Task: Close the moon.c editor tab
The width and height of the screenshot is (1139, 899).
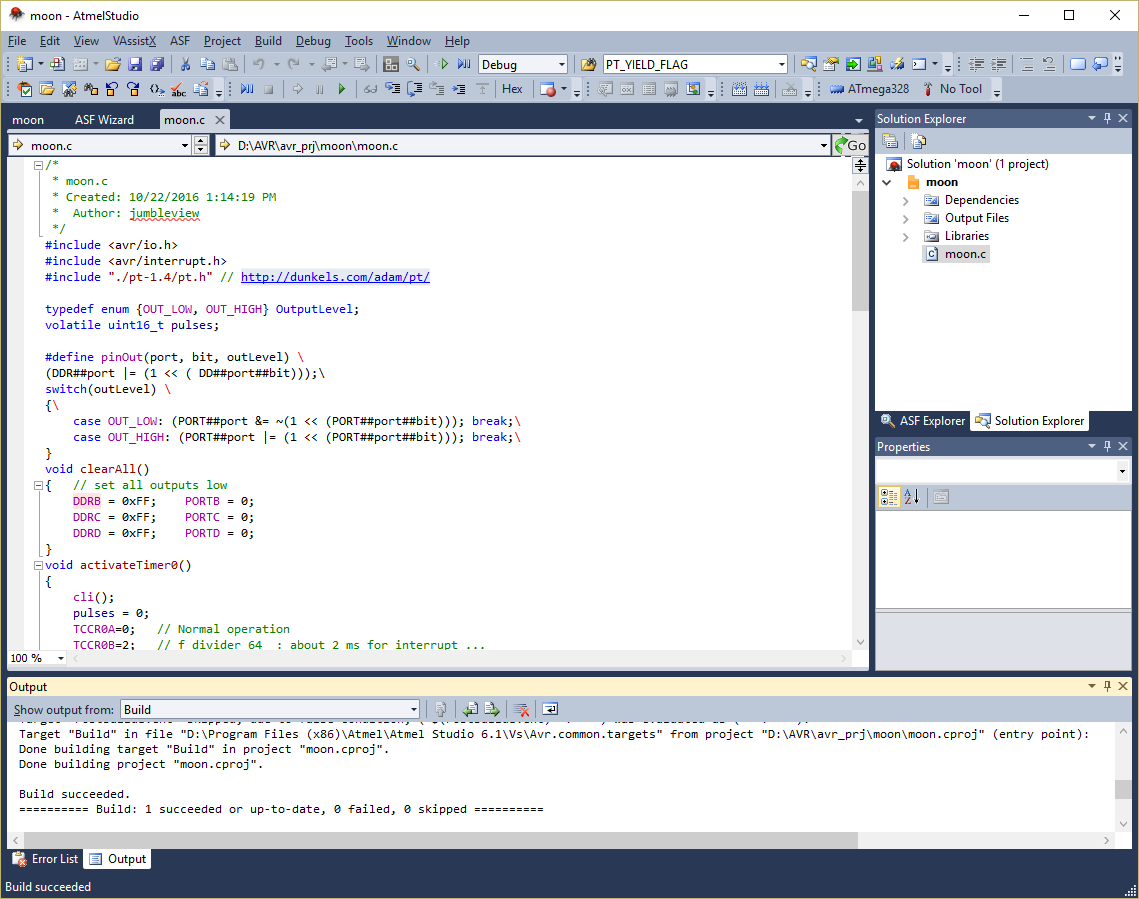Action: pos(219,119)
